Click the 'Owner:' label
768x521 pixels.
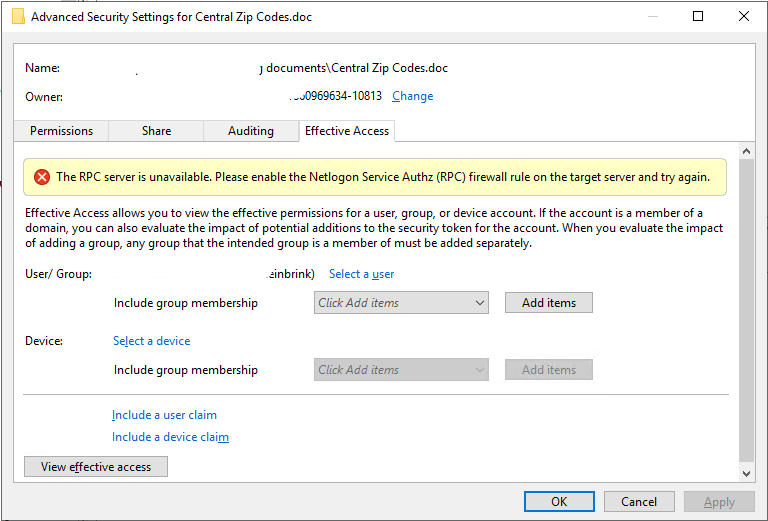44,96
